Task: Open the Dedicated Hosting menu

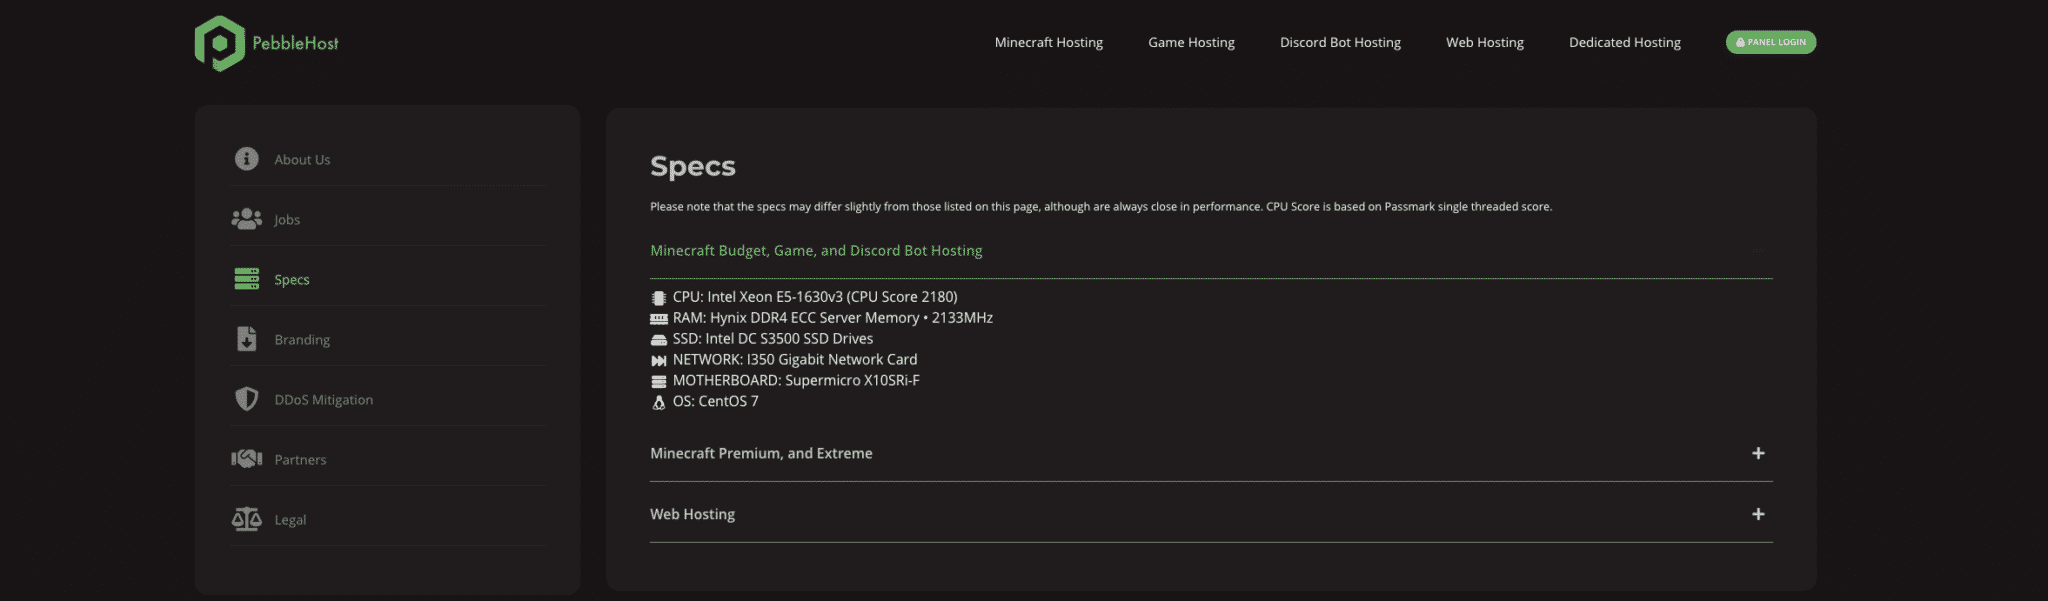Action: [1624, 42]
